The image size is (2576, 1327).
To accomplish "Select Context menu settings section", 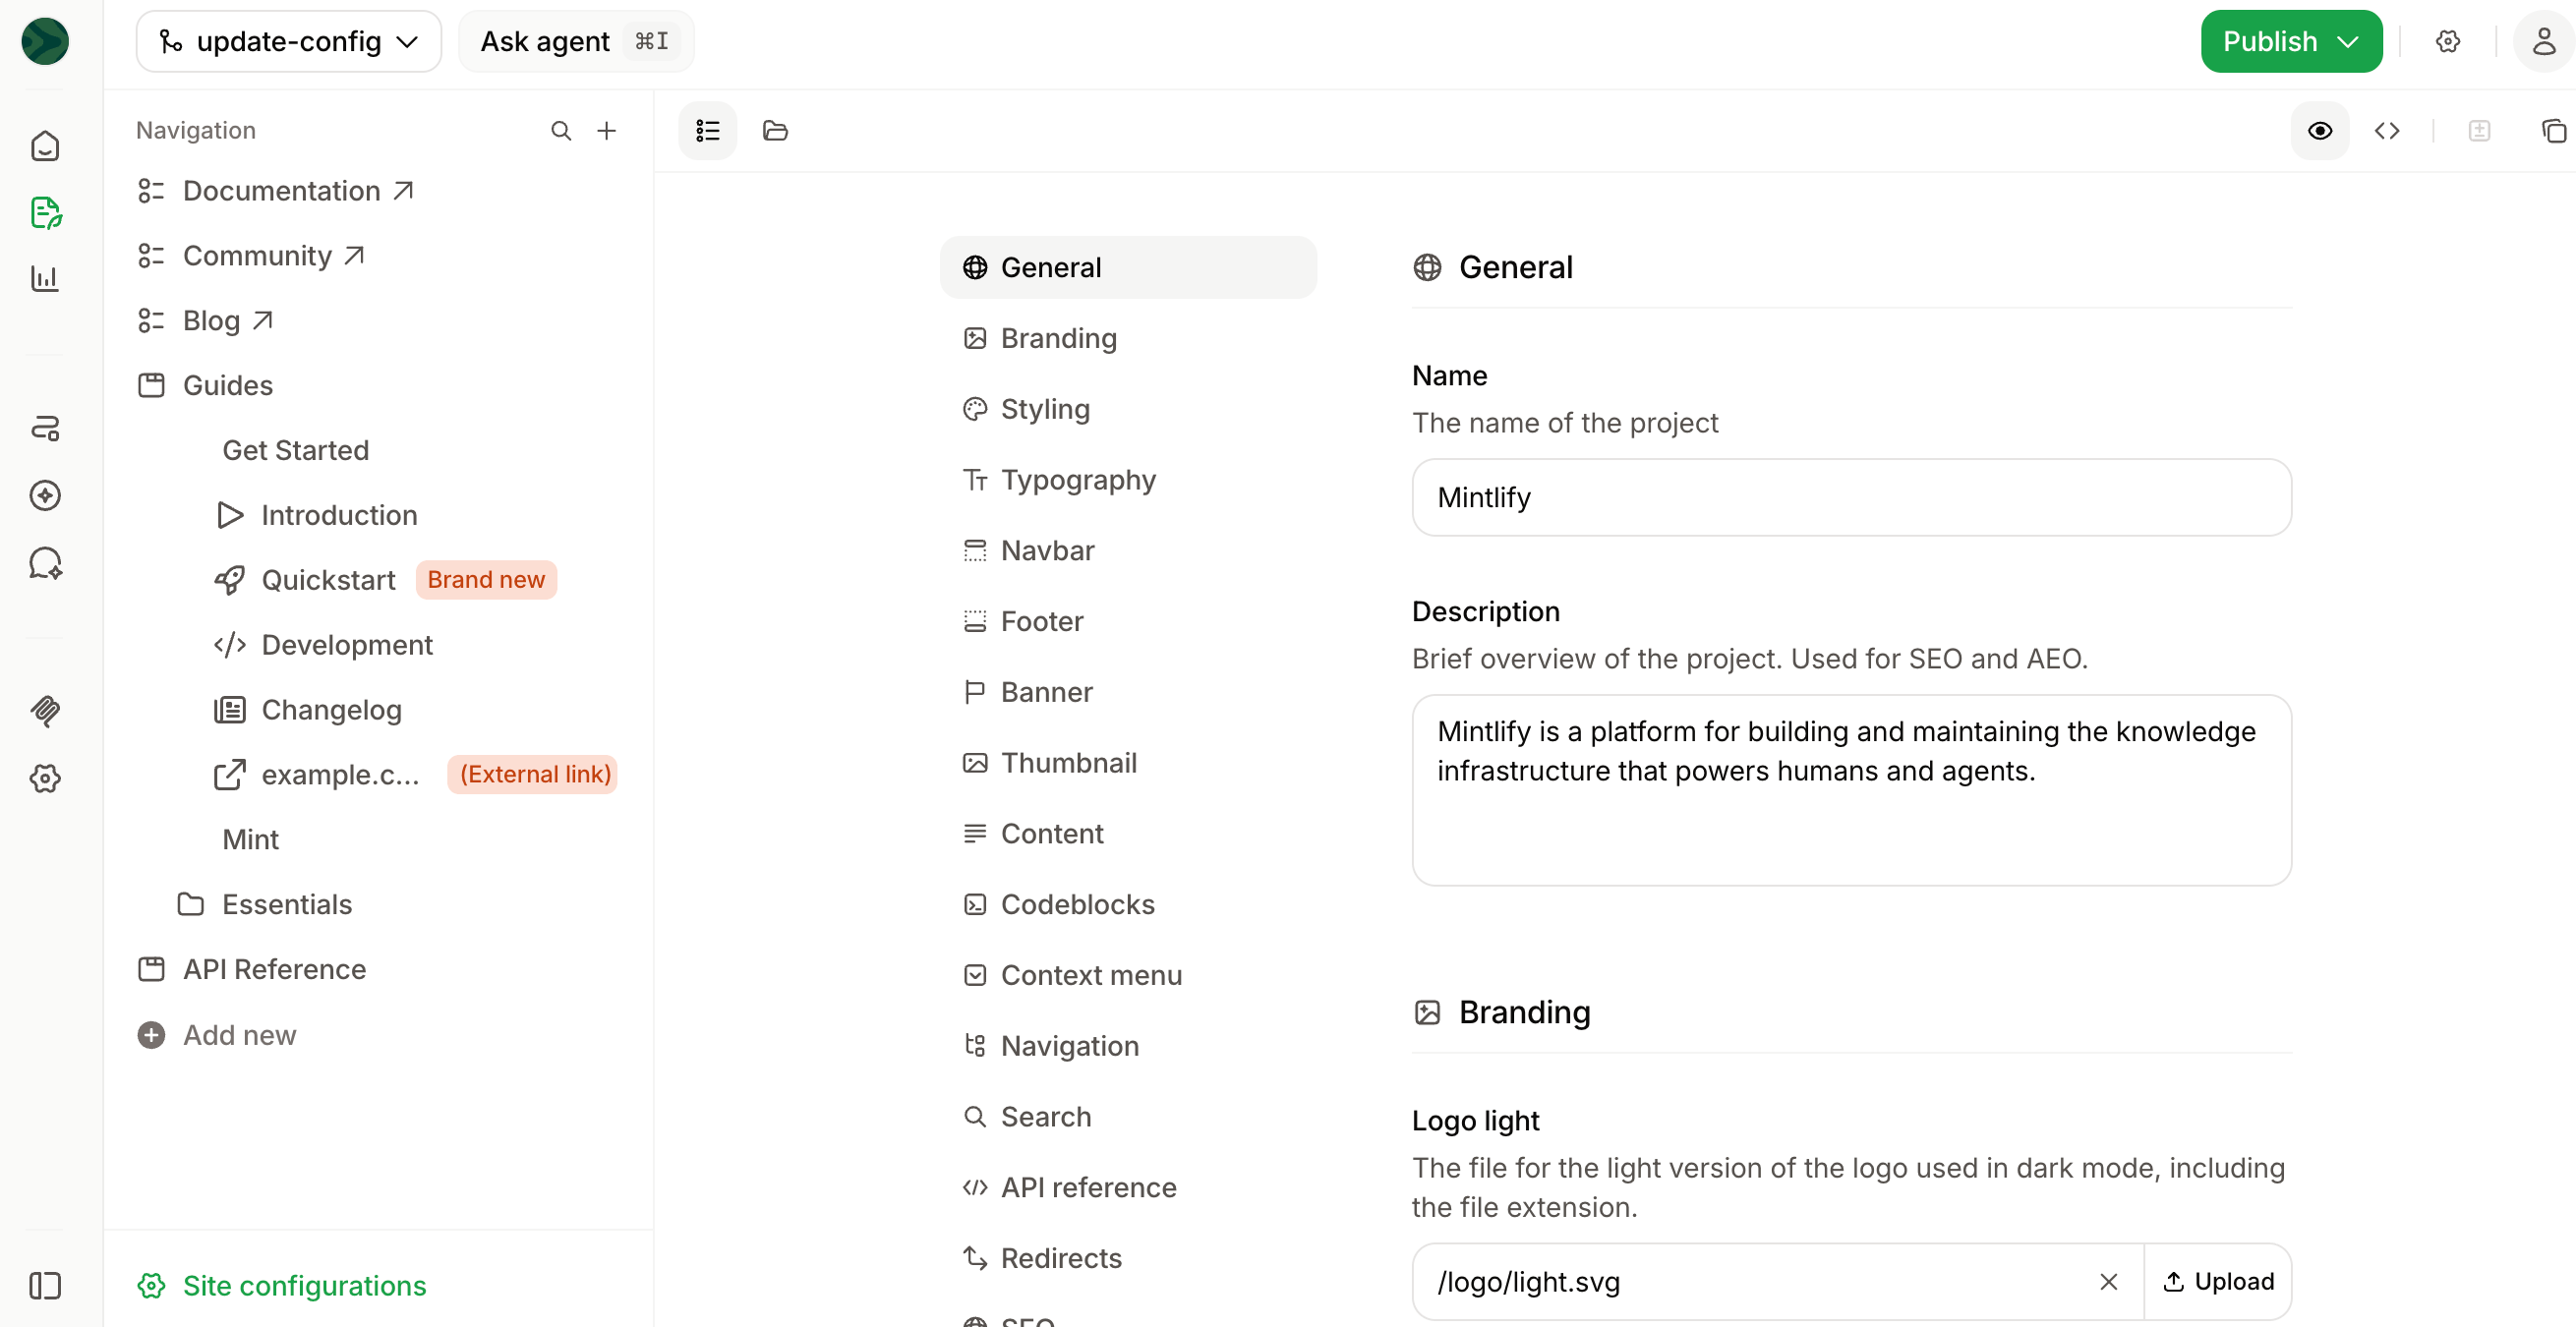I will coord(1128,975).
